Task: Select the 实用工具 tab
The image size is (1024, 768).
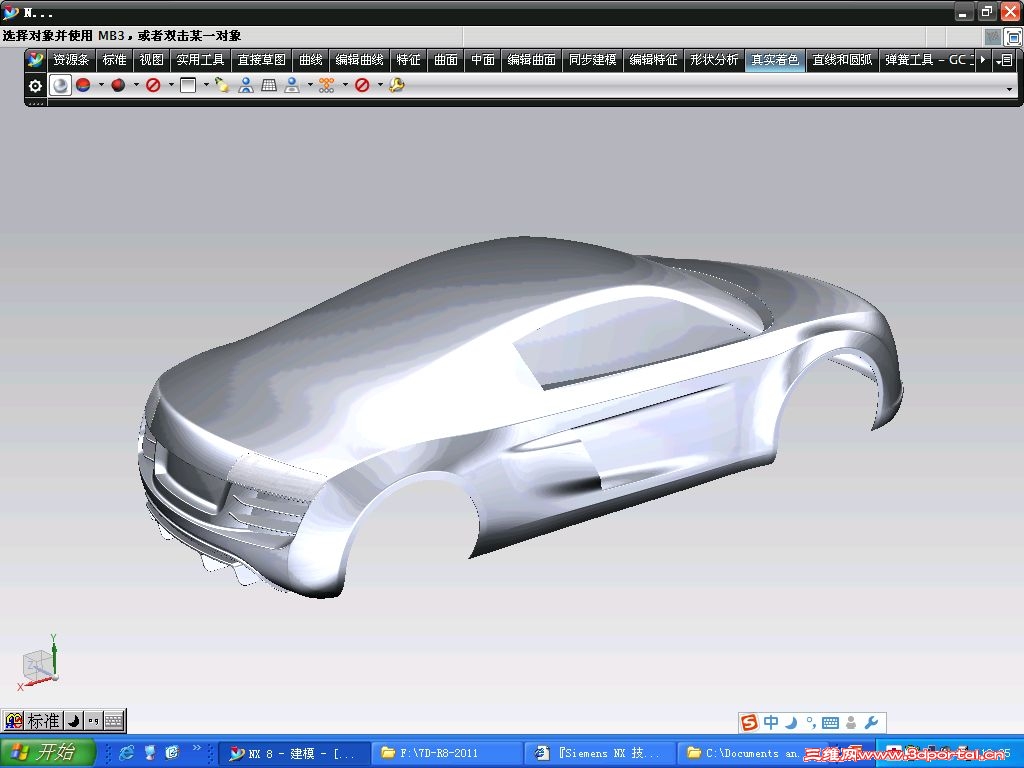Action: coord(200,60)
